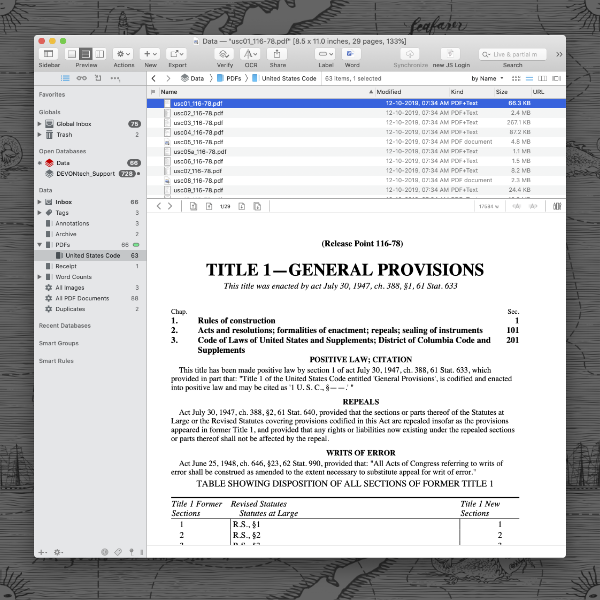Select file usc08_116-78.pdf
This screenshot has width=600, height=600.
pos(356,180)
